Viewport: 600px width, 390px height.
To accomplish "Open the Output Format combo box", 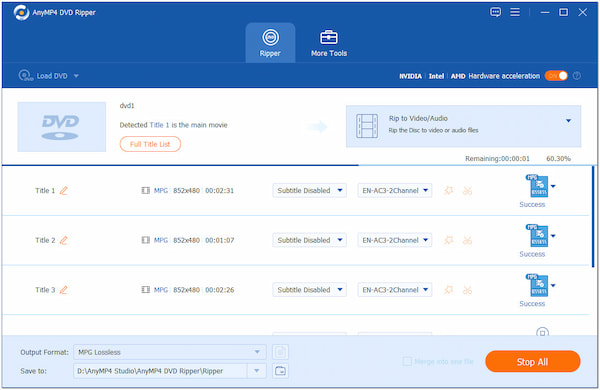I will 170,352.
